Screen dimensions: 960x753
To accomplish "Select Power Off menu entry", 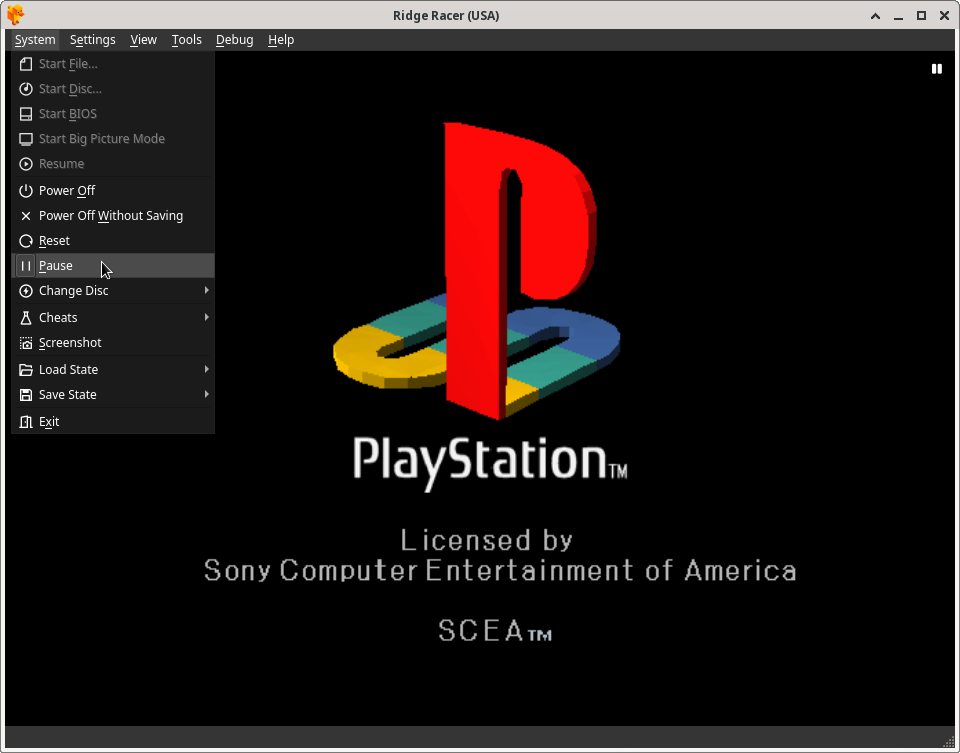I will click(x=113, y=191).
